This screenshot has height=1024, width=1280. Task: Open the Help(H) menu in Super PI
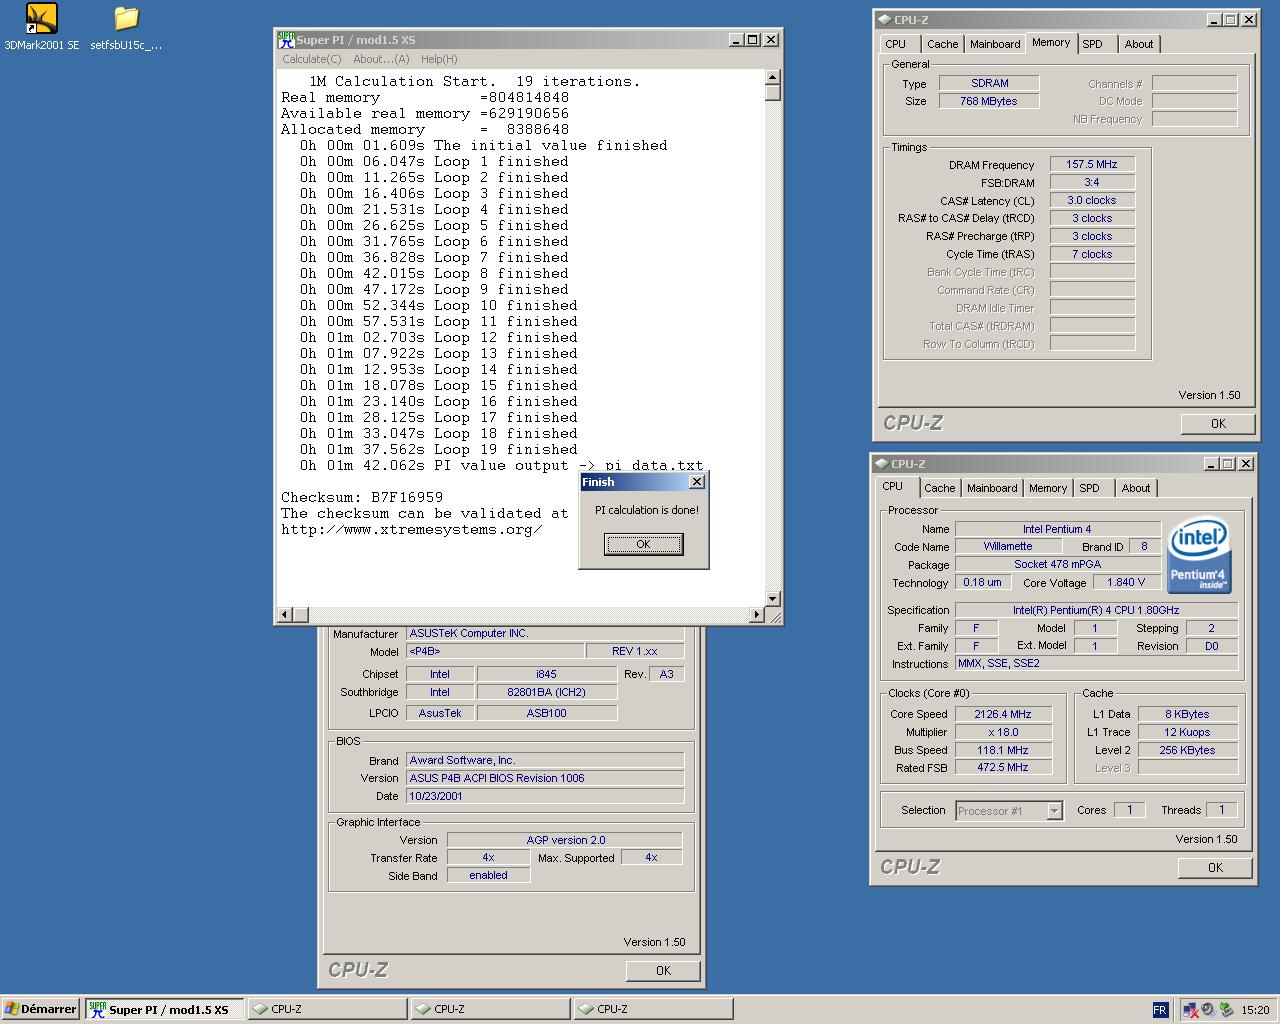coord(439,59)
